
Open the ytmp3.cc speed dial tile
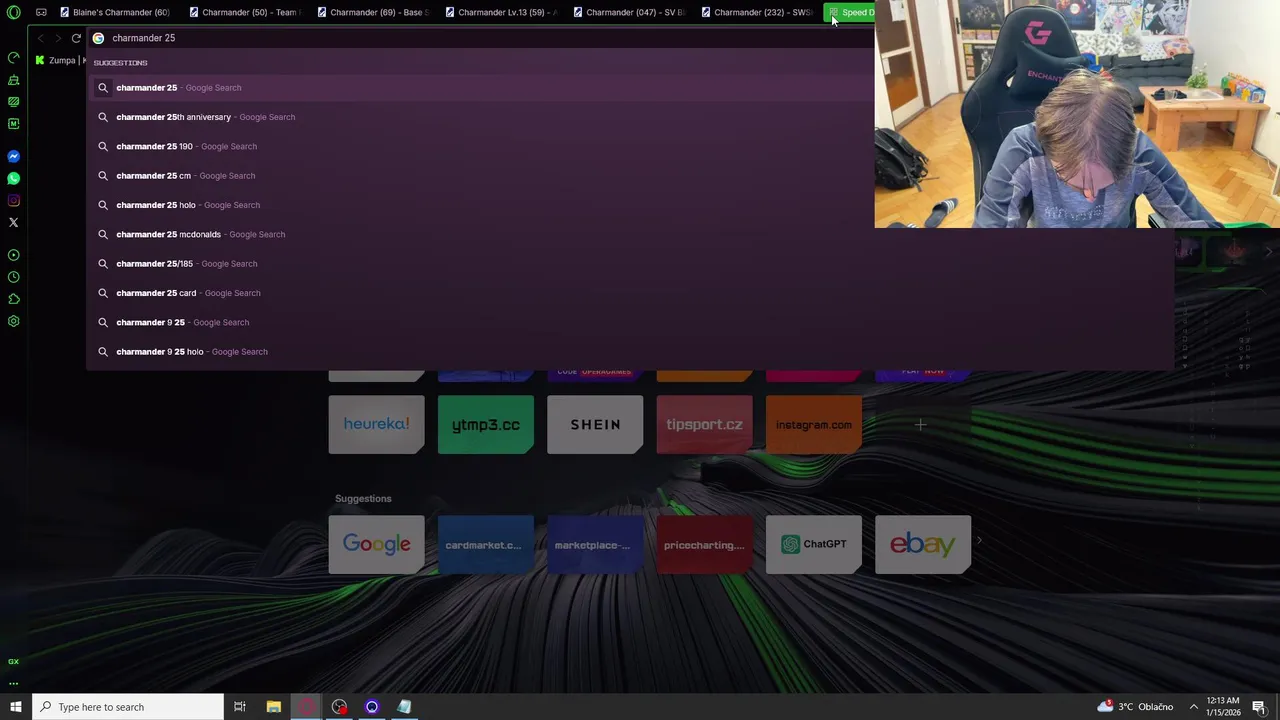(486, 424)
